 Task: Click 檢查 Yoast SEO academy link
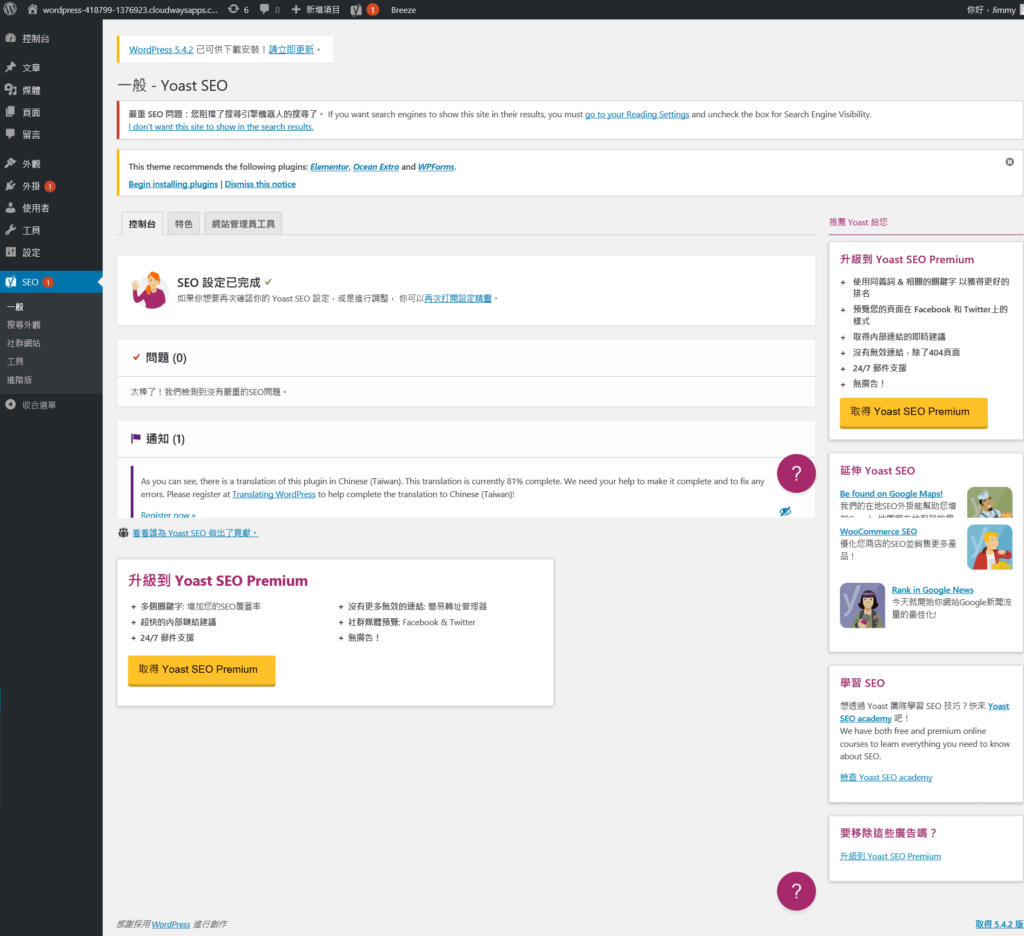coord(886,777)
